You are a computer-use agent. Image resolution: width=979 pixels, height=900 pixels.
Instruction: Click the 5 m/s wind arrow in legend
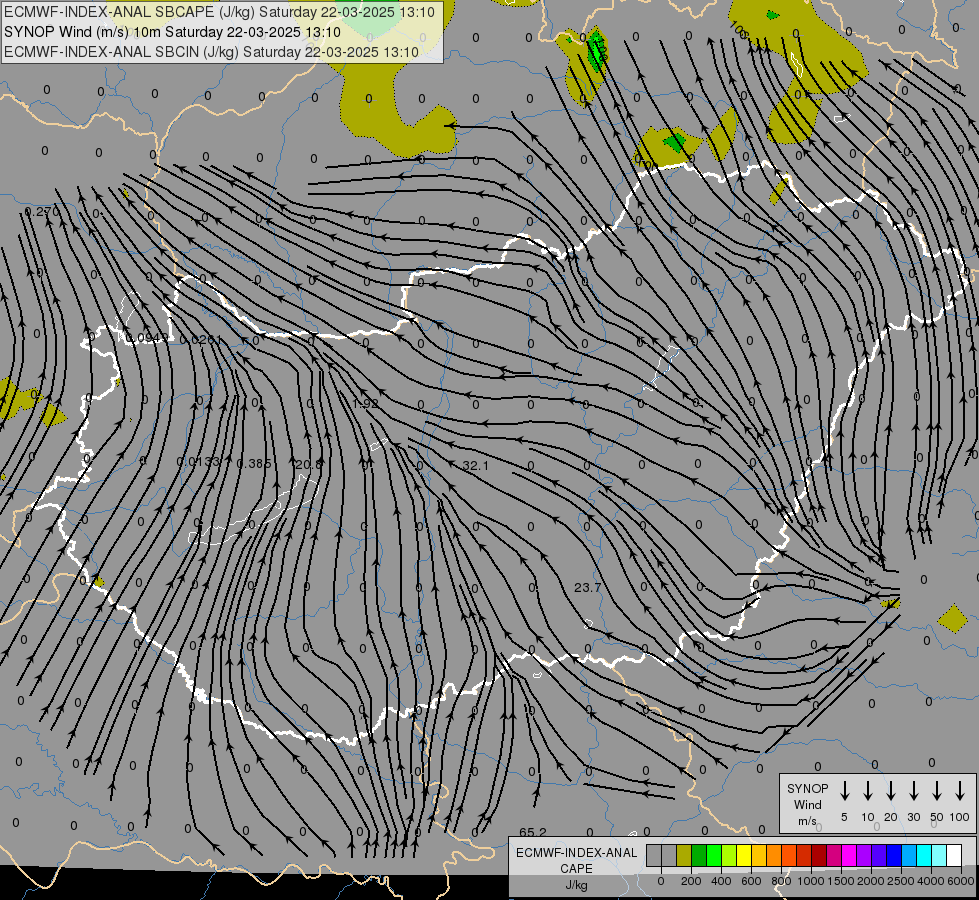(844, 791)
